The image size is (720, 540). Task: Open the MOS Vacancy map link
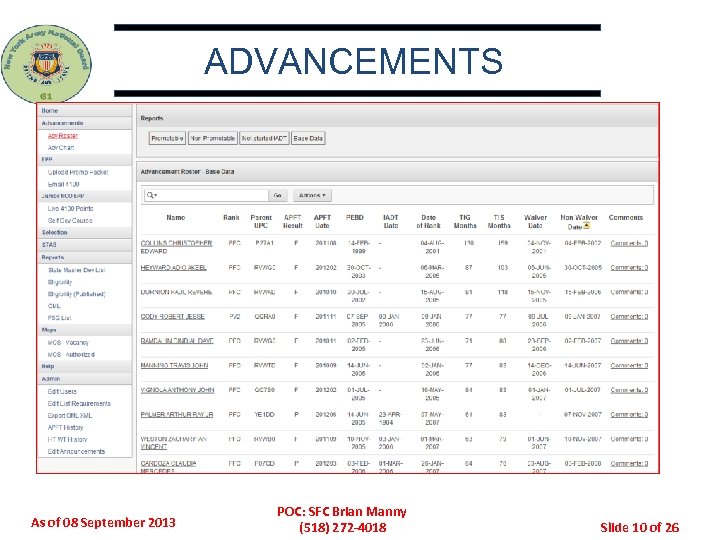pyautogui.click(x=68, y=343)
